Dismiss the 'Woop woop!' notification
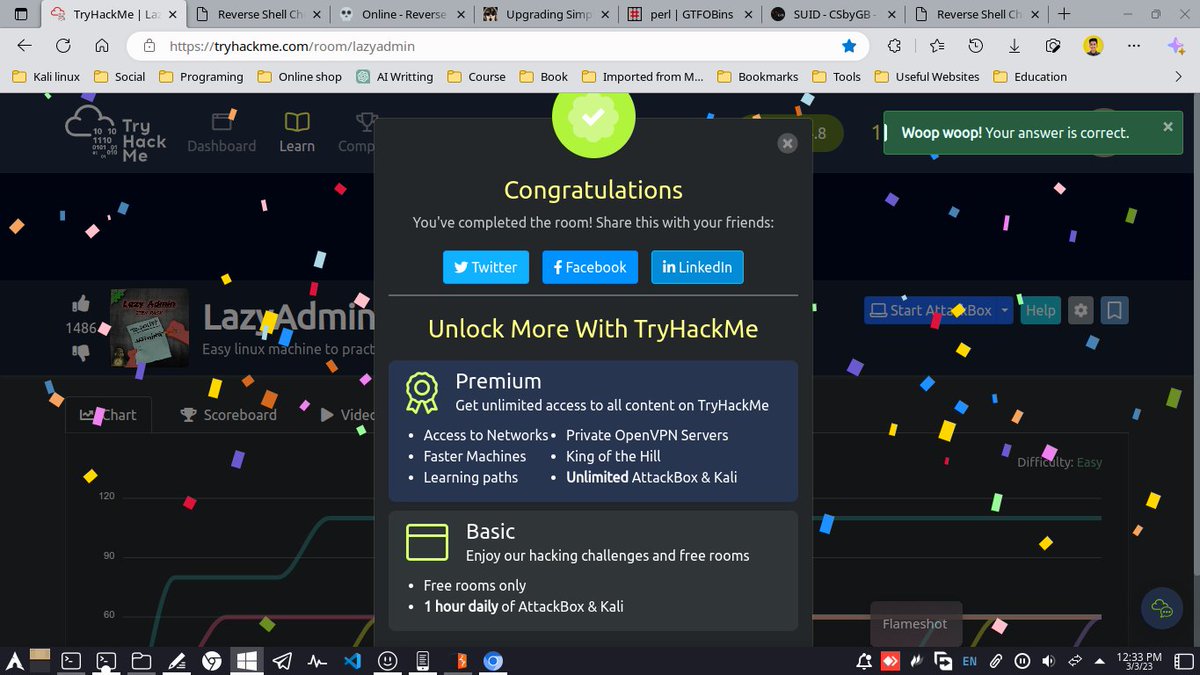Screen dimensions: 1200x675 pos(1167,127)
